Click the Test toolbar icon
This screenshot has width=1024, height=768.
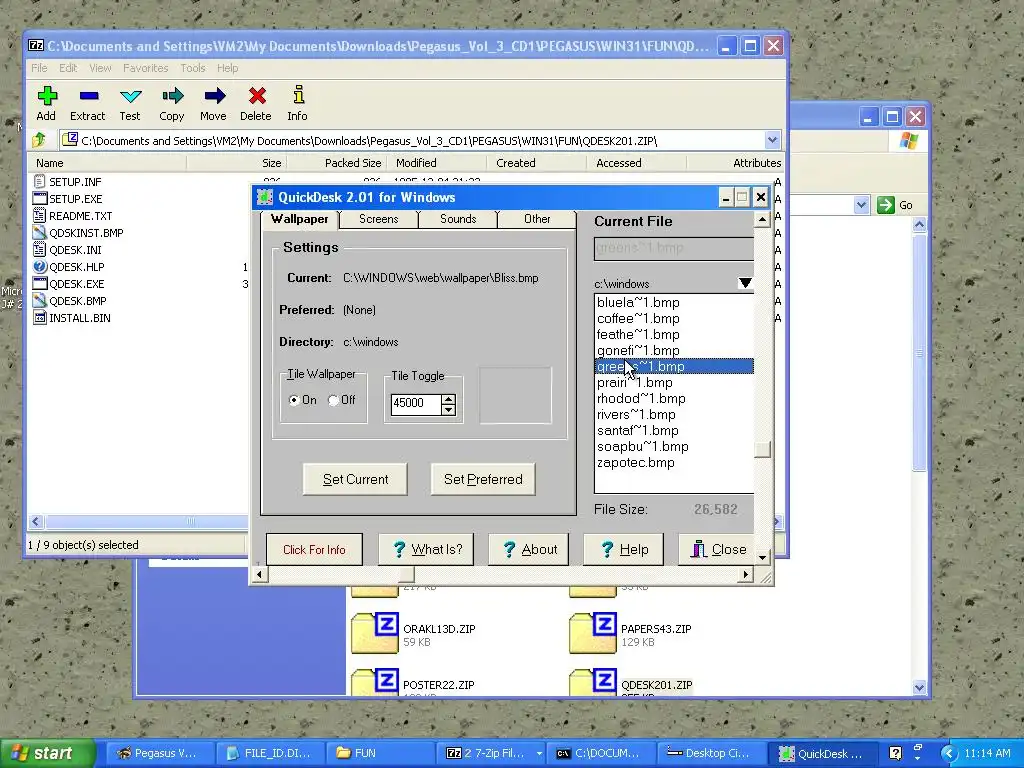coord(131,96)
